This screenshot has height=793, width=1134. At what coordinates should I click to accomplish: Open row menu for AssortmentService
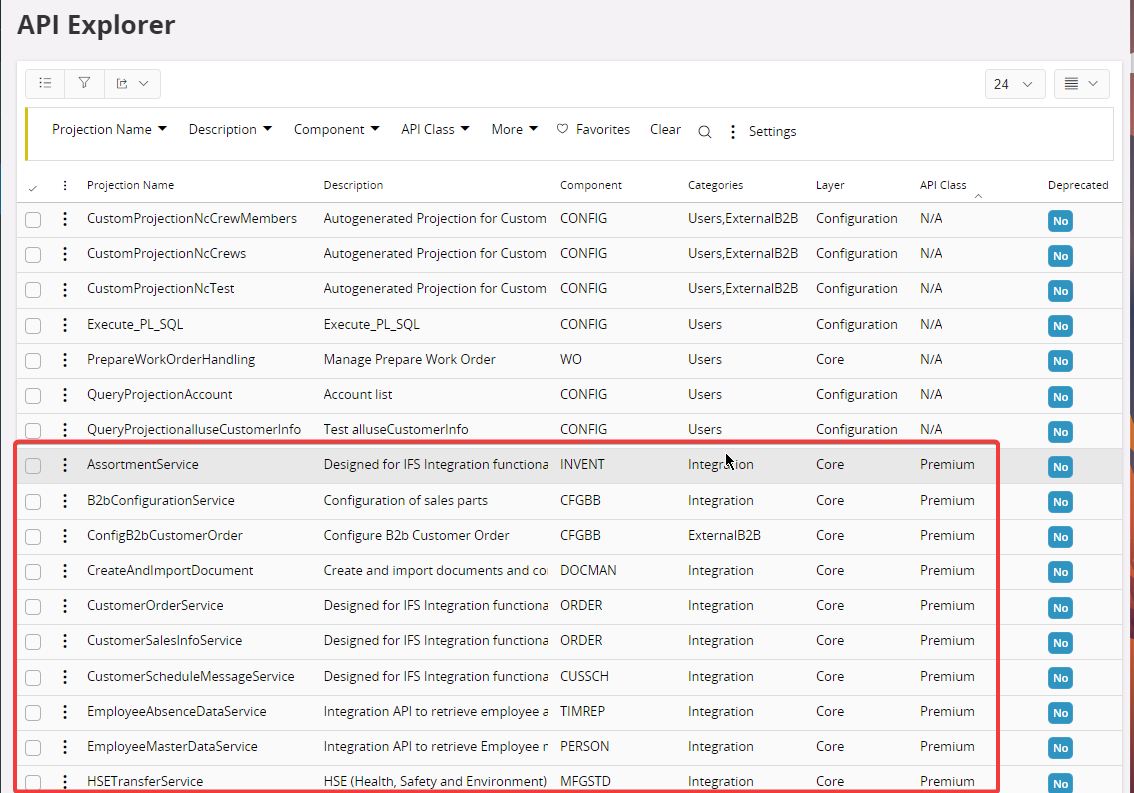point(65,465)
